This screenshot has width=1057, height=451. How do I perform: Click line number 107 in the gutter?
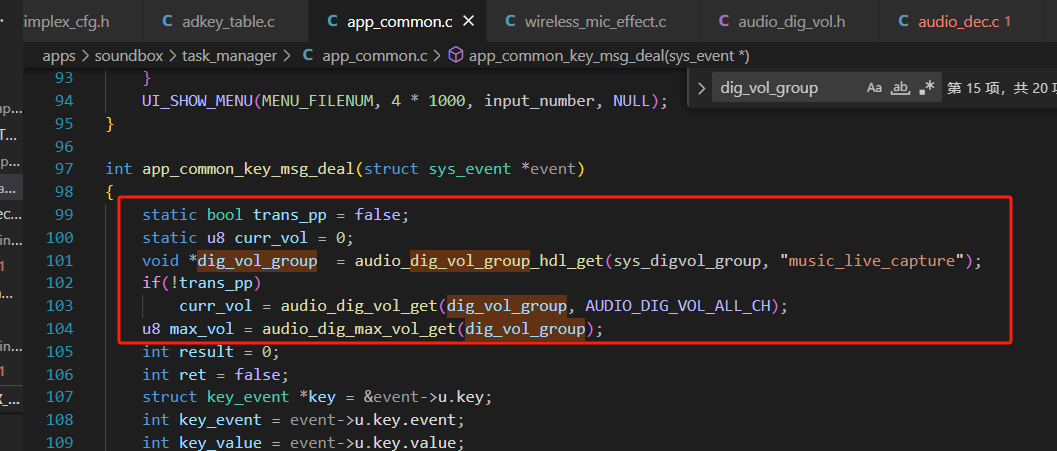[59, 397]
